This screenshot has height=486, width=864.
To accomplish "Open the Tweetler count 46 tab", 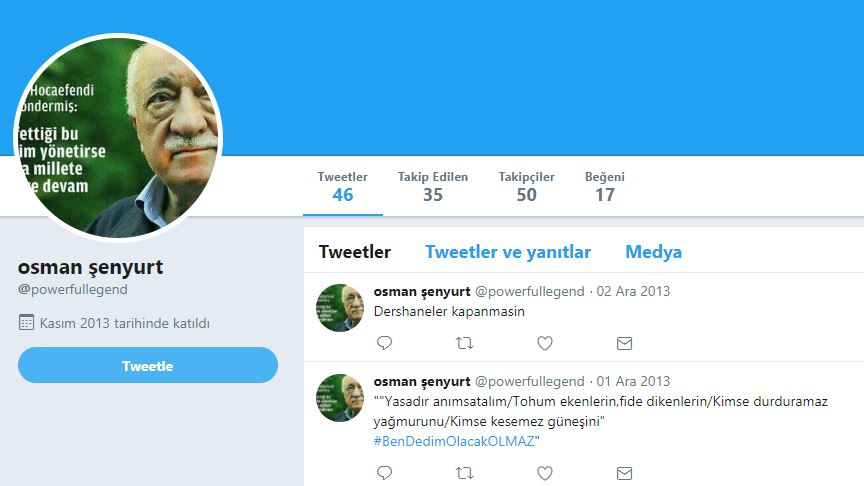I will pyautogui.click(x=343, y=187).
